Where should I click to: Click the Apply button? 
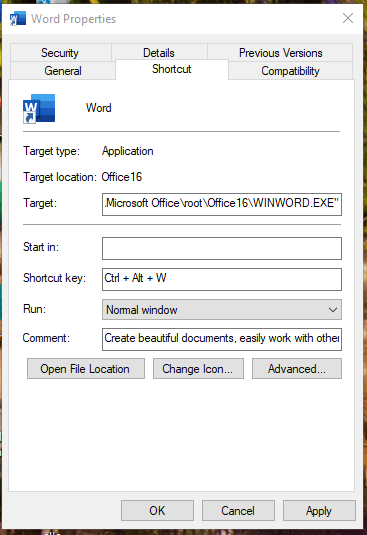(319, 510)
